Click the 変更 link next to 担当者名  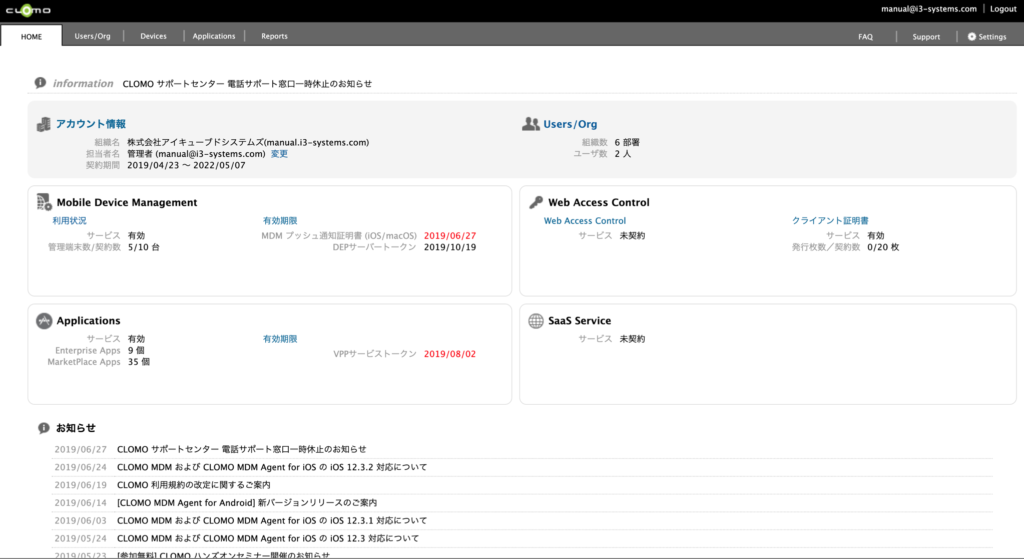[280, 153]
